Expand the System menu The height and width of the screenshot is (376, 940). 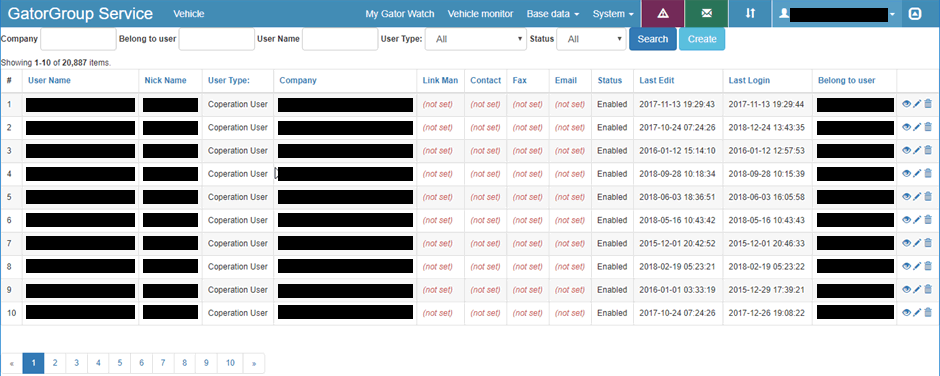pyautogui.click(x=613, y=14)
